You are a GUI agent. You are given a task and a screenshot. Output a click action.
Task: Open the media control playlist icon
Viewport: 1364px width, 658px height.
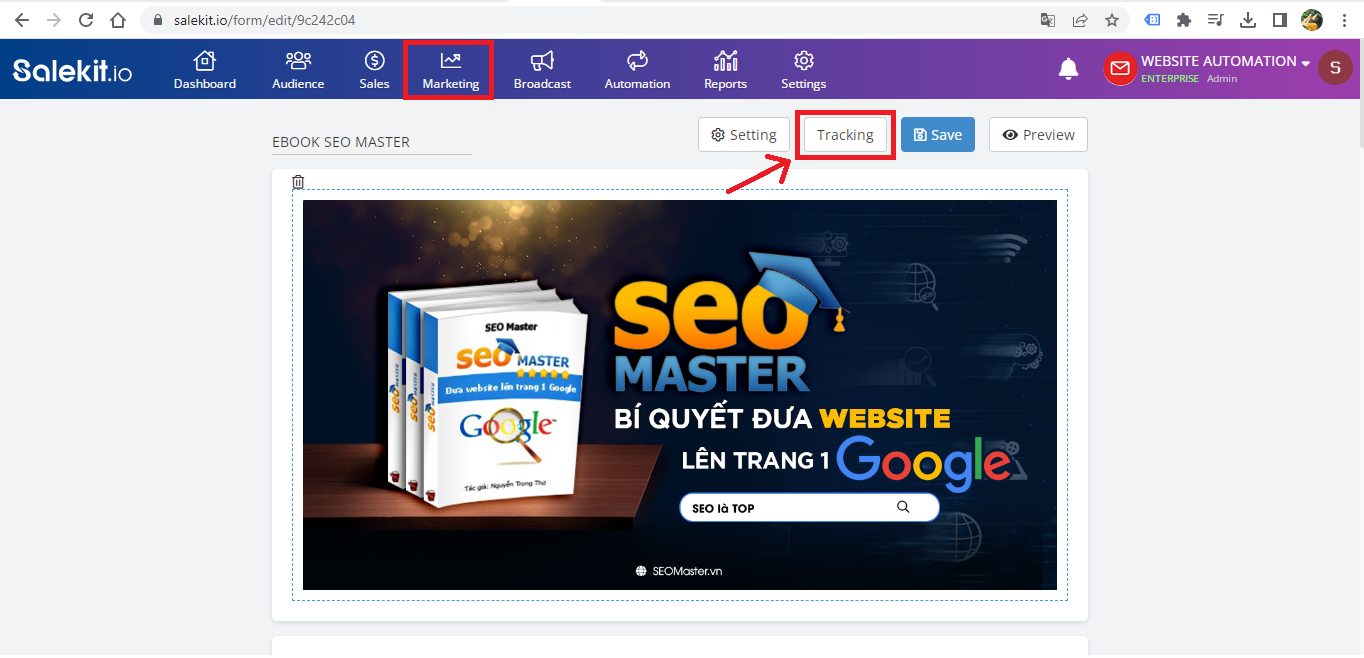click(x=1216, y=20)
